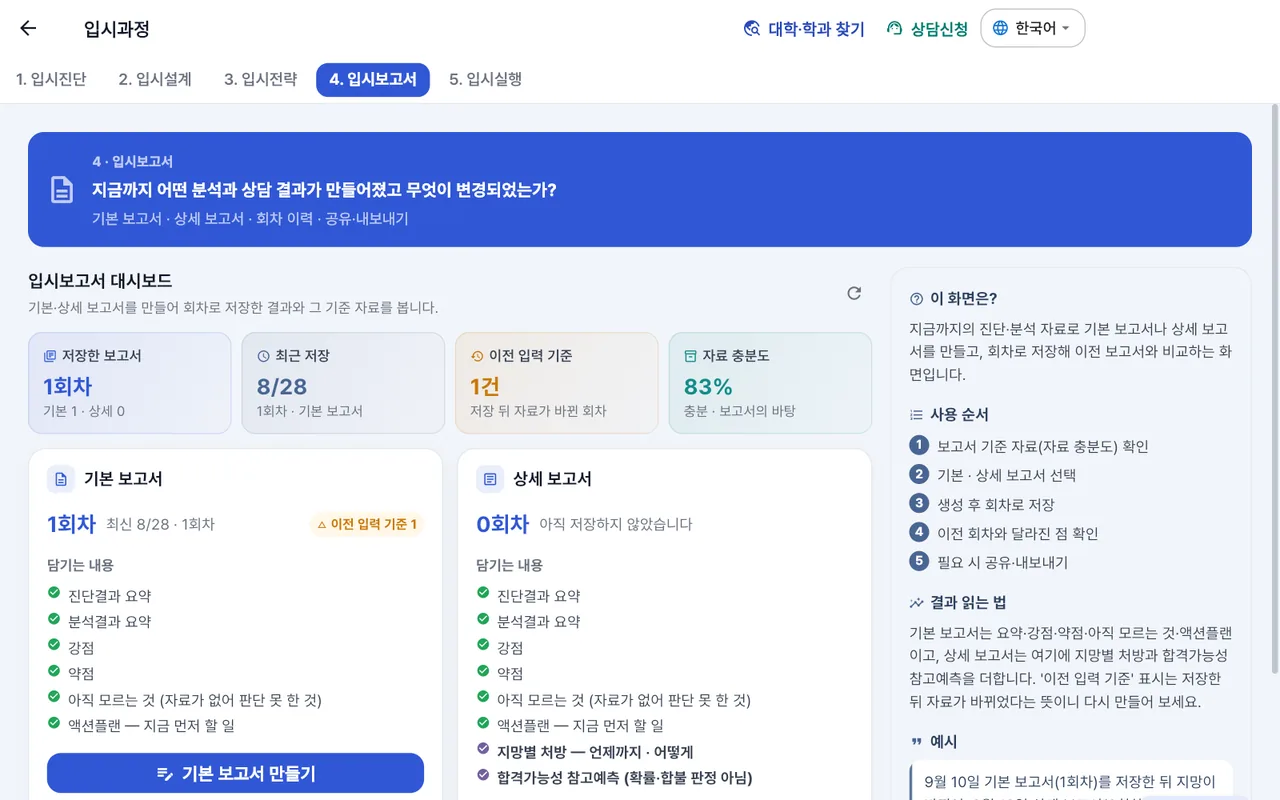The width and height of the screenshot is (1280, 800).
Task: Click 액션플랜 — 지금 먼저 할 일 in 기본 보고서
Action: [x=151, y=726]
